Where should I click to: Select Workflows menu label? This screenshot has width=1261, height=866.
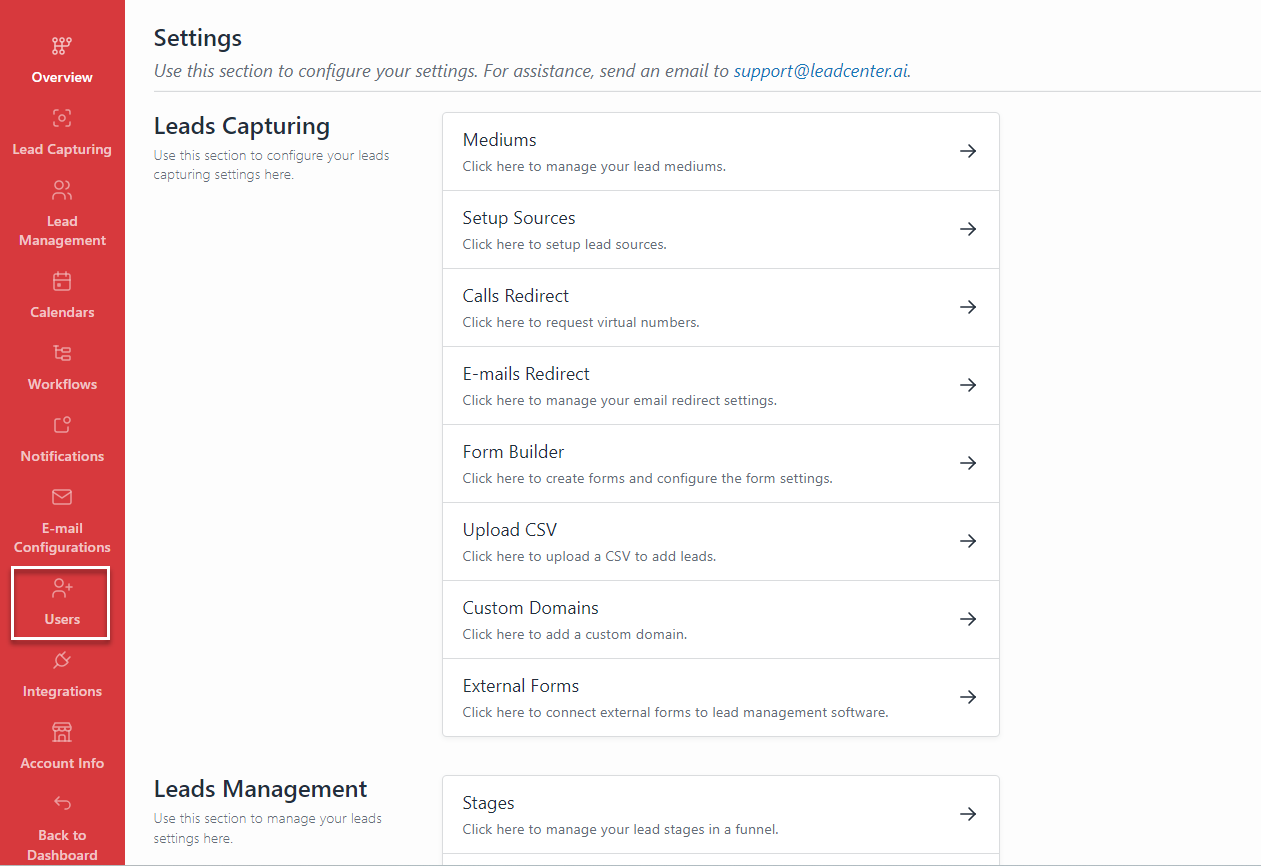pyautogui.click(x=62, y=384)
